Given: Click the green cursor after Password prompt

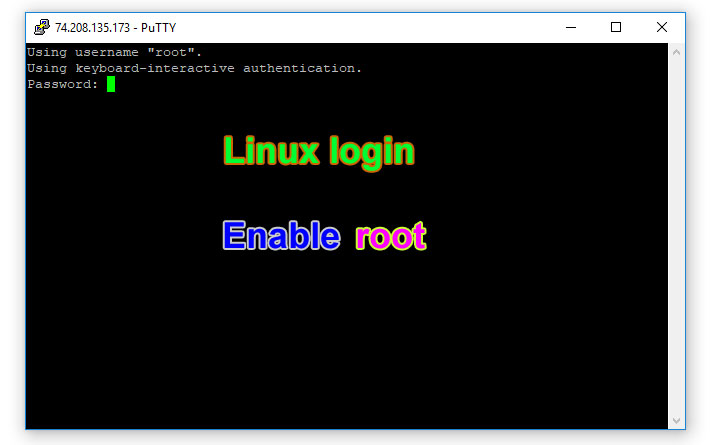Looking at the screenshot, I should [111, 84].
